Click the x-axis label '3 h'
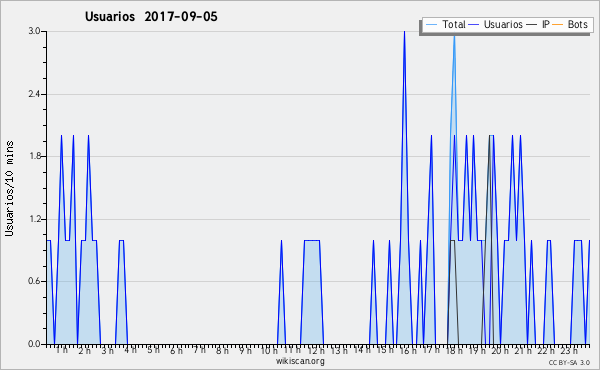This screenshot has height=370, width=600. click(108, 350)
